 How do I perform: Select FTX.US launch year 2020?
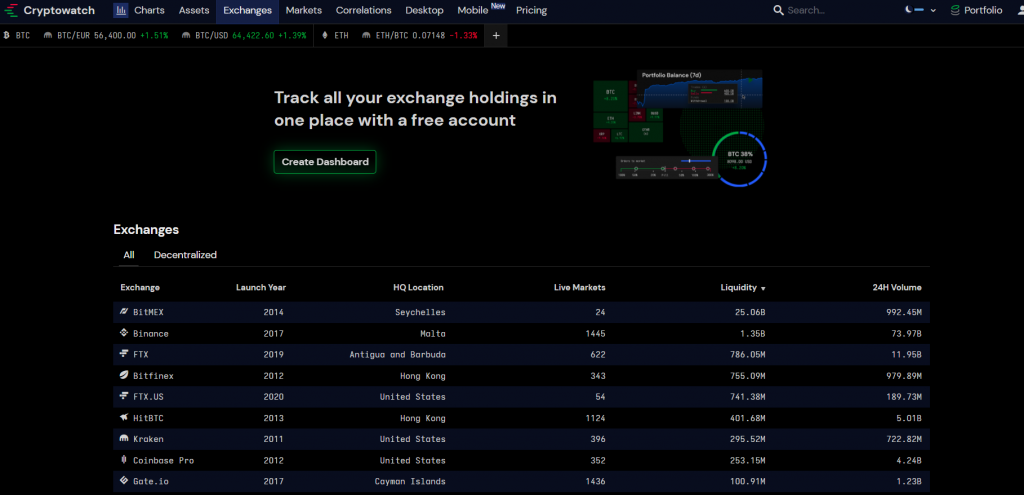[x=273, y=397]
